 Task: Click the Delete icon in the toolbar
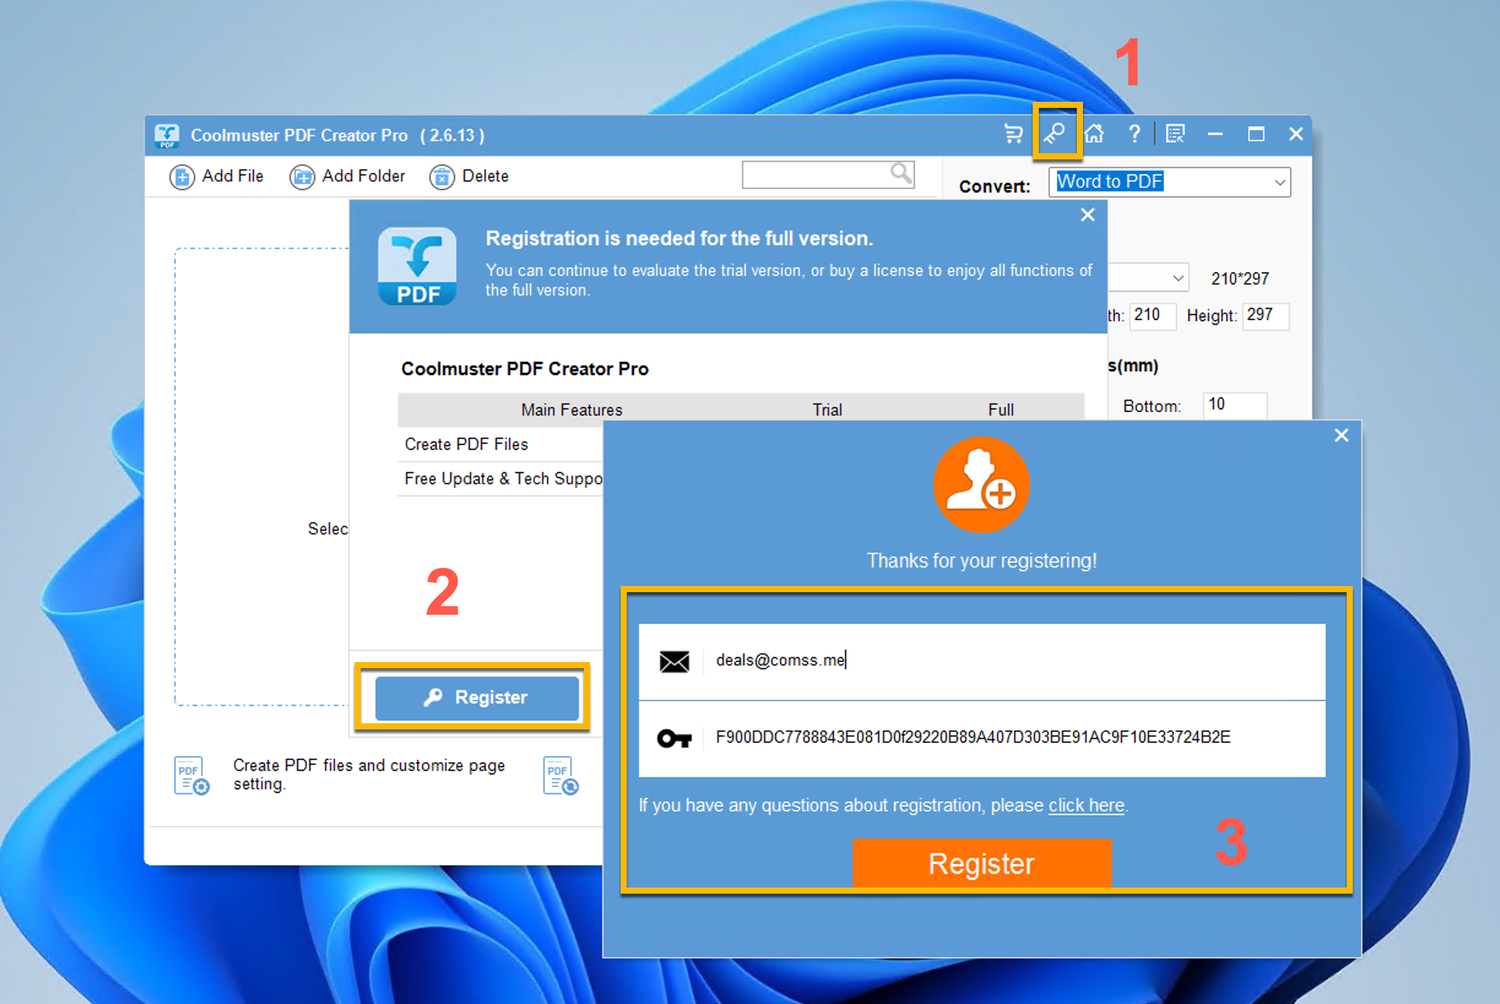click(441, 176)
